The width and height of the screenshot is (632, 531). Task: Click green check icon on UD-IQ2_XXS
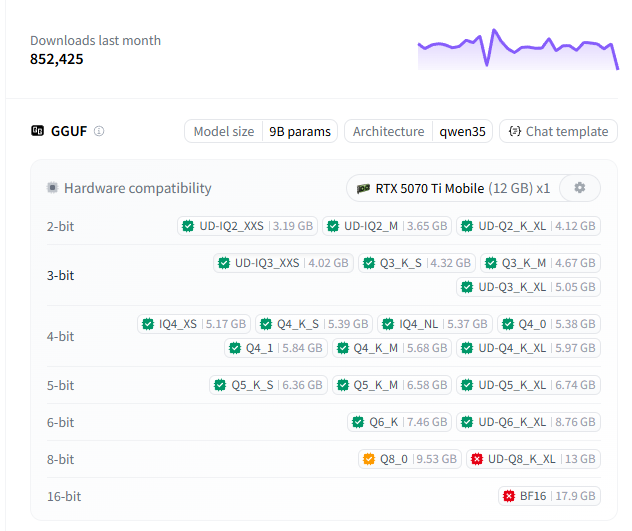(x=188, y=226)
